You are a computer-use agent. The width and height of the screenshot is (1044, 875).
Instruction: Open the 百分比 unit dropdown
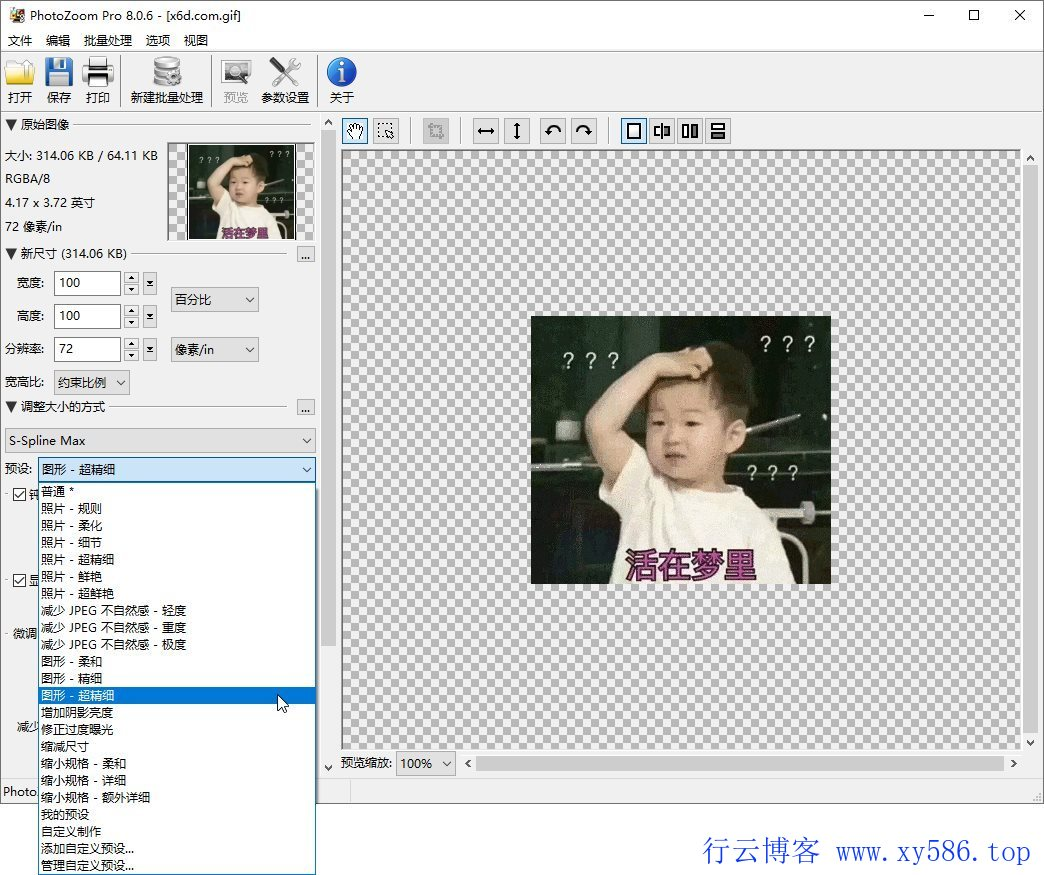point(214,299)
